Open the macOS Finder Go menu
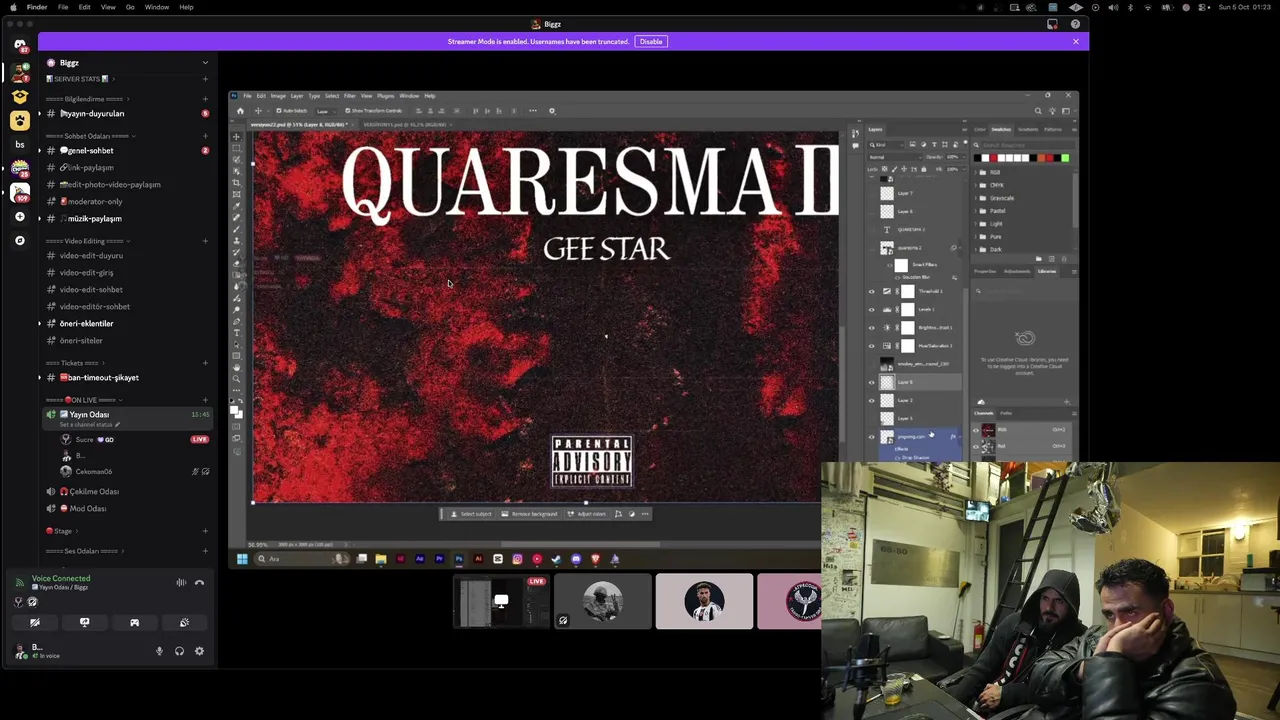 [130, 7]
